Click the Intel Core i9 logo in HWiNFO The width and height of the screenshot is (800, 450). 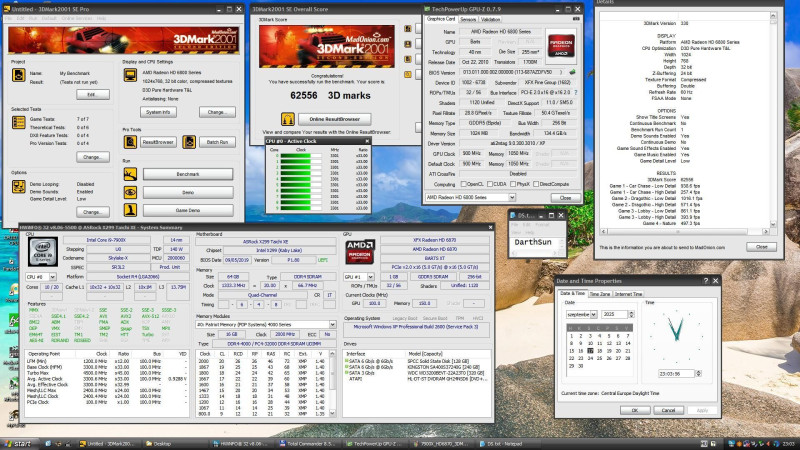click(x=43, y=252)
